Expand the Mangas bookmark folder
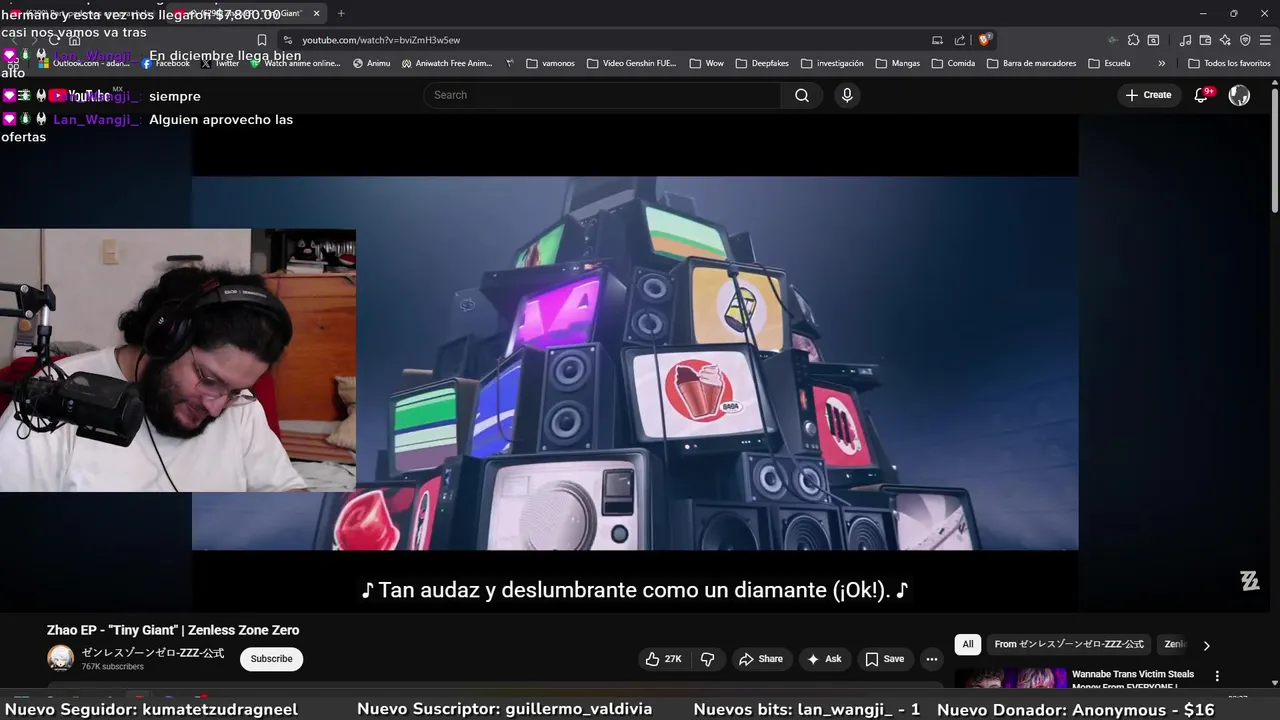Screen dimensions: 1280x720 [x=897, y=63]
